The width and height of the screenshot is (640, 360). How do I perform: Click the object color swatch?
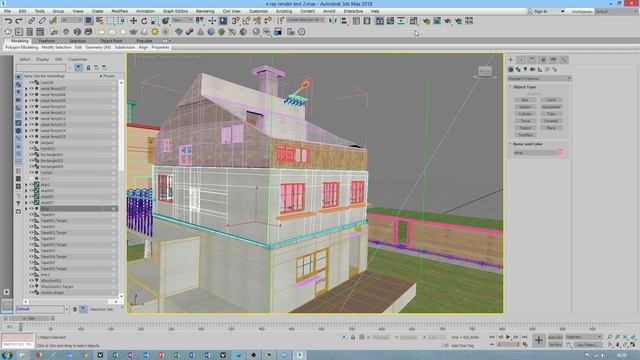click(x=561, y=153)
